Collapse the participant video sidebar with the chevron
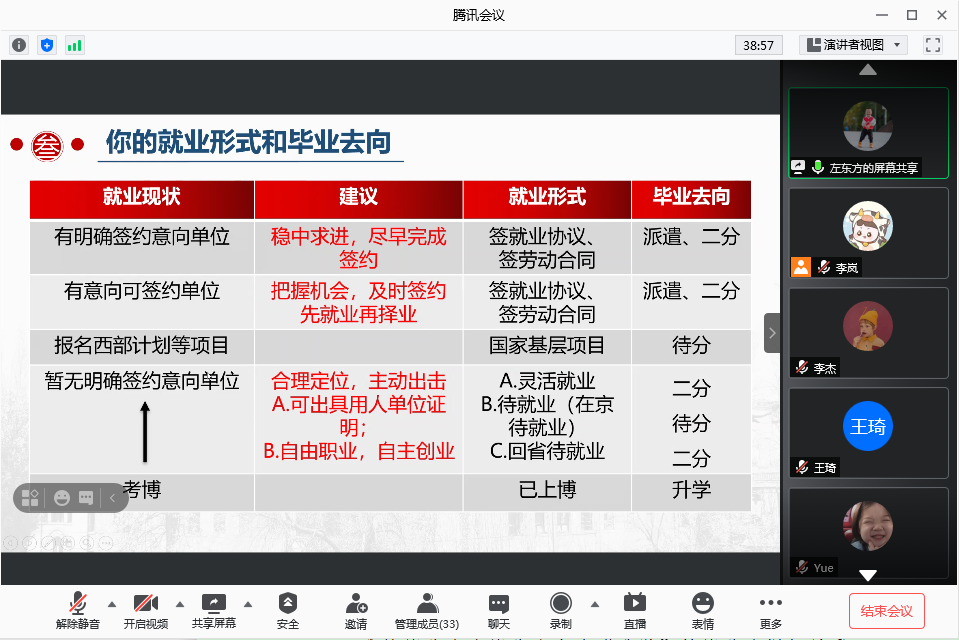The width and height of the screenshot is (959, 640). (x=772, y=333)
